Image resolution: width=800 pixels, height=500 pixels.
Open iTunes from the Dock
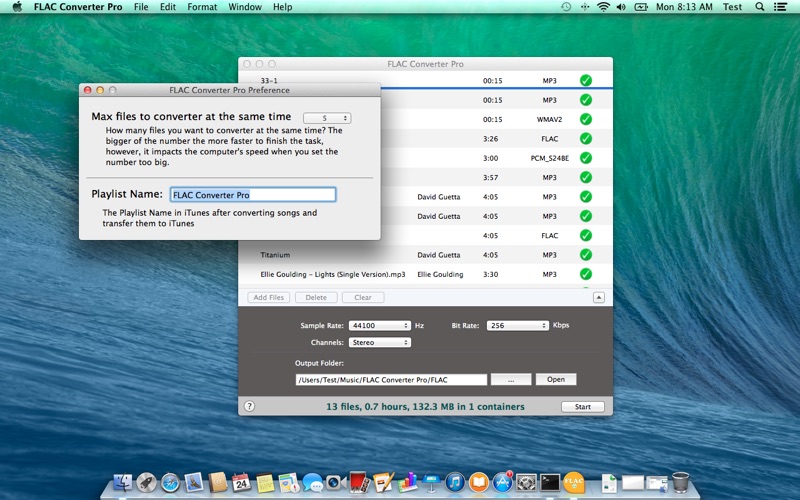(x=455, y=482)
